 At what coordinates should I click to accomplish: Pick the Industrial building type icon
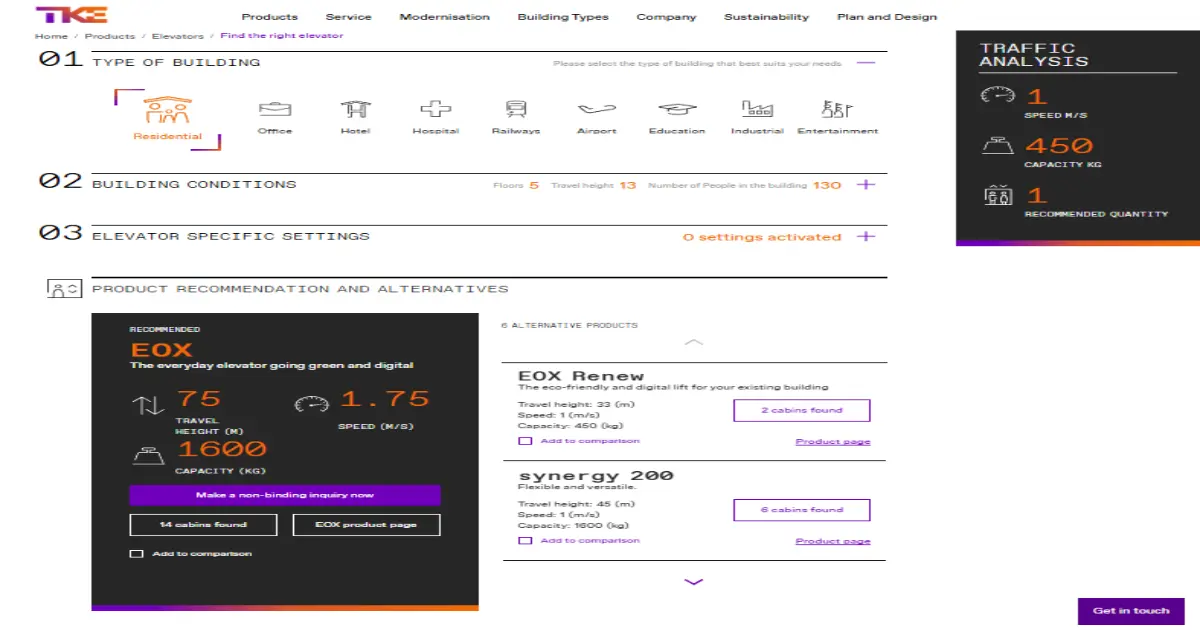(757, 109)
